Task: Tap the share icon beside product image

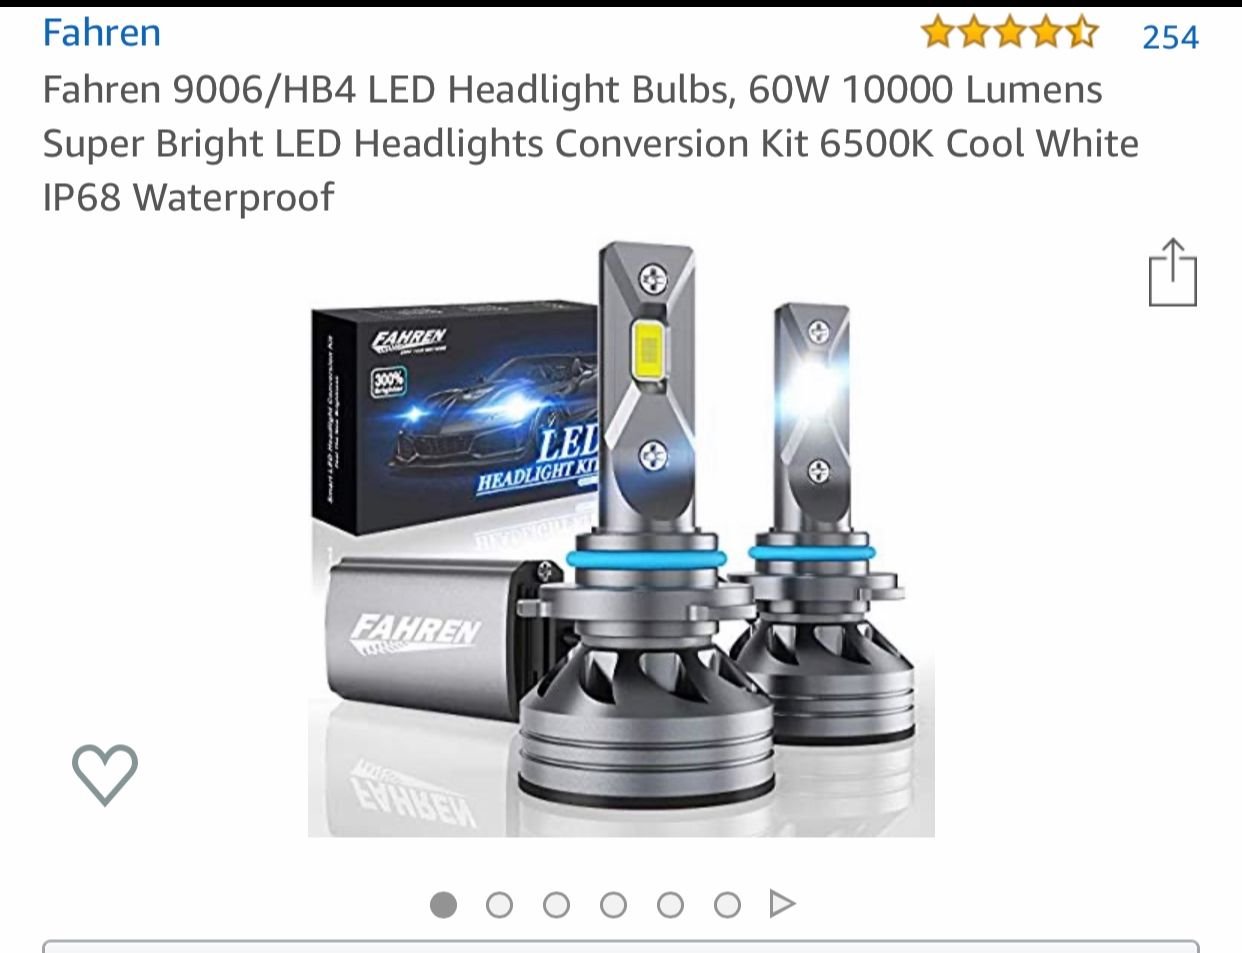Action: point(1172,272)
